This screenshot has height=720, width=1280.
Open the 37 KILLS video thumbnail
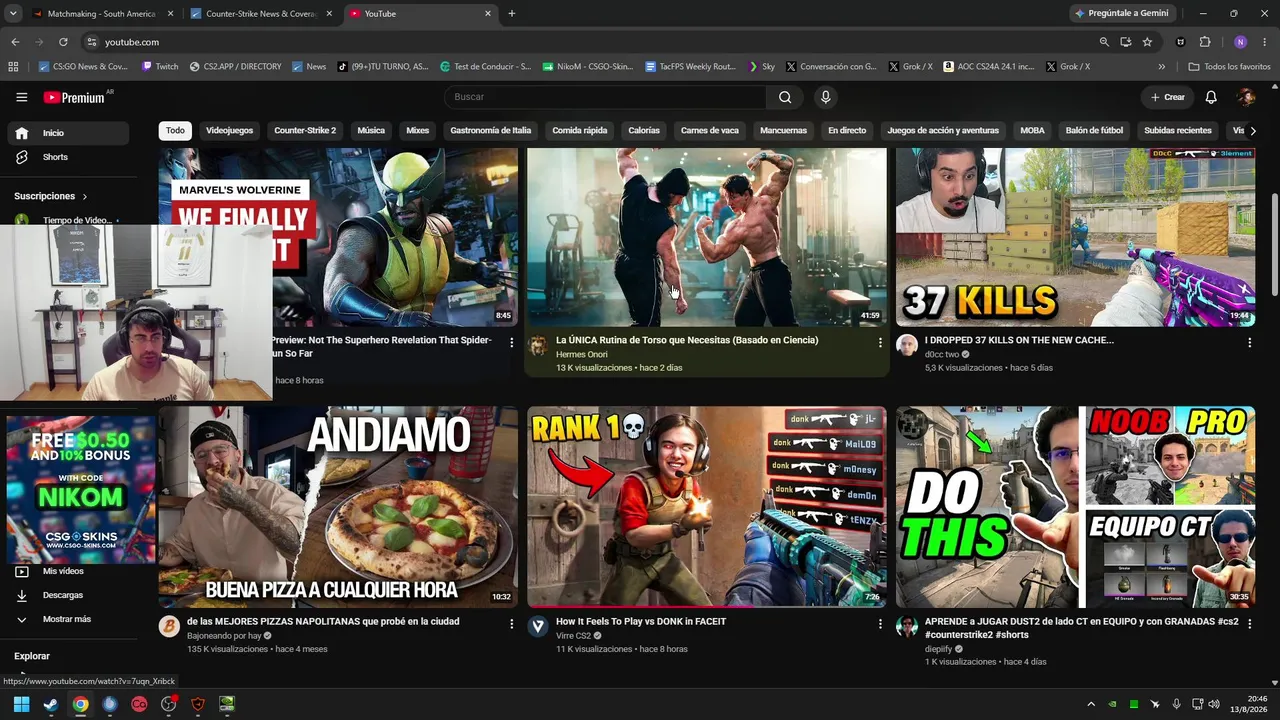(1075, 237)
